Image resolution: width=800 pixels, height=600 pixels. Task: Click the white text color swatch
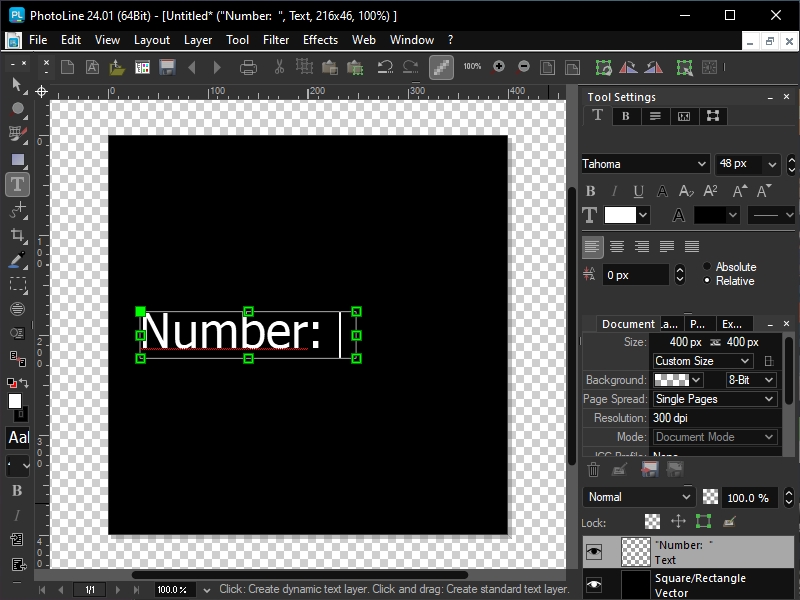pos(620,215)
